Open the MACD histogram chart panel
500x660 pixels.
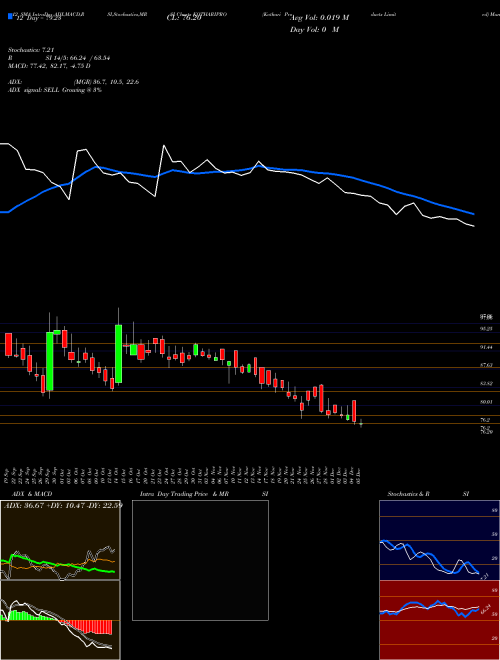tap(60, 620)
